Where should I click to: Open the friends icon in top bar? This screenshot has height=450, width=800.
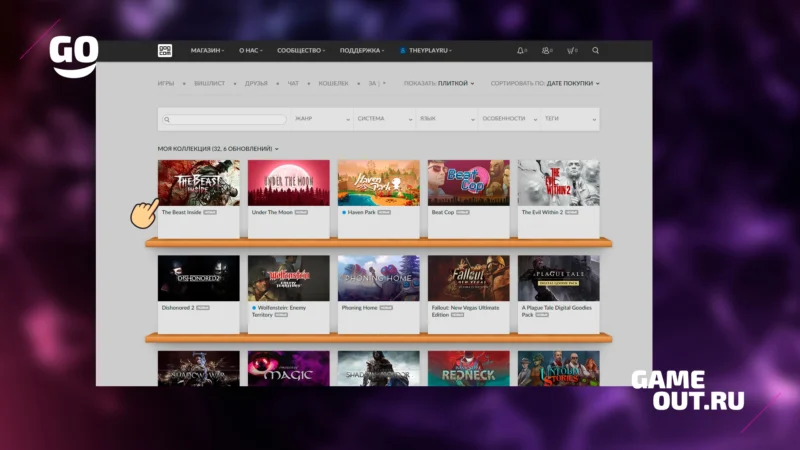pyautogui.click(x=546, y=51)
